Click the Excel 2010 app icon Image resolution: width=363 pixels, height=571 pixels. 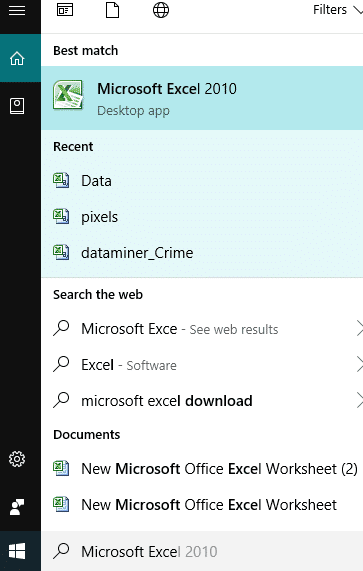pyautogui.click(x=68, y=95)
